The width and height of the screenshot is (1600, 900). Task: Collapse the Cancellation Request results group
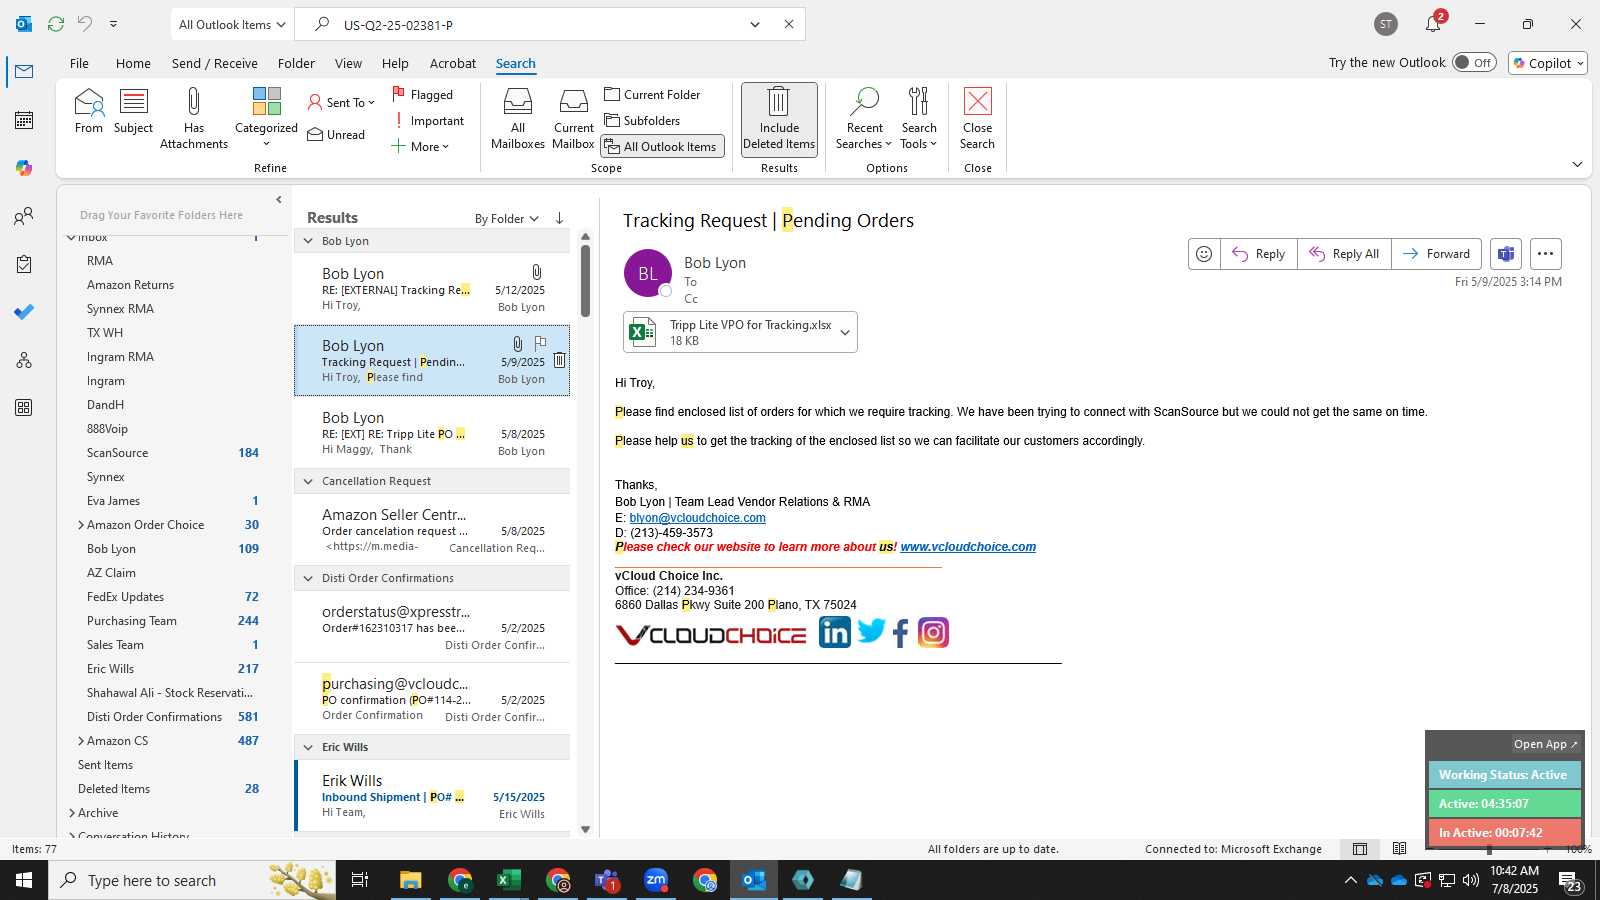click(308, 481)
